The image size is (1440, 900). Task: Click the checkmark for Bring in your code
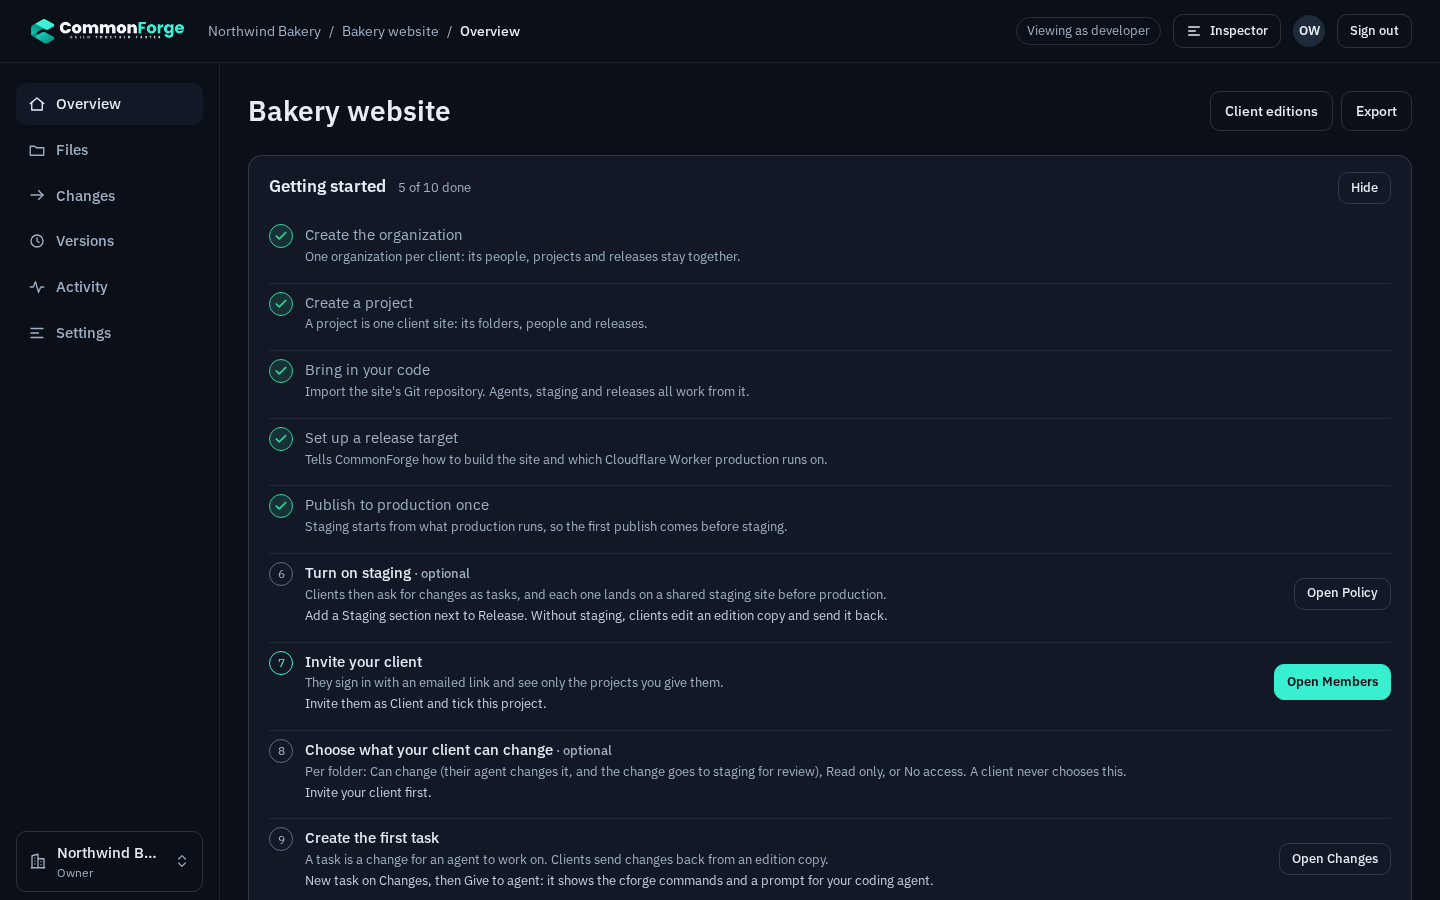pos(281,371)
